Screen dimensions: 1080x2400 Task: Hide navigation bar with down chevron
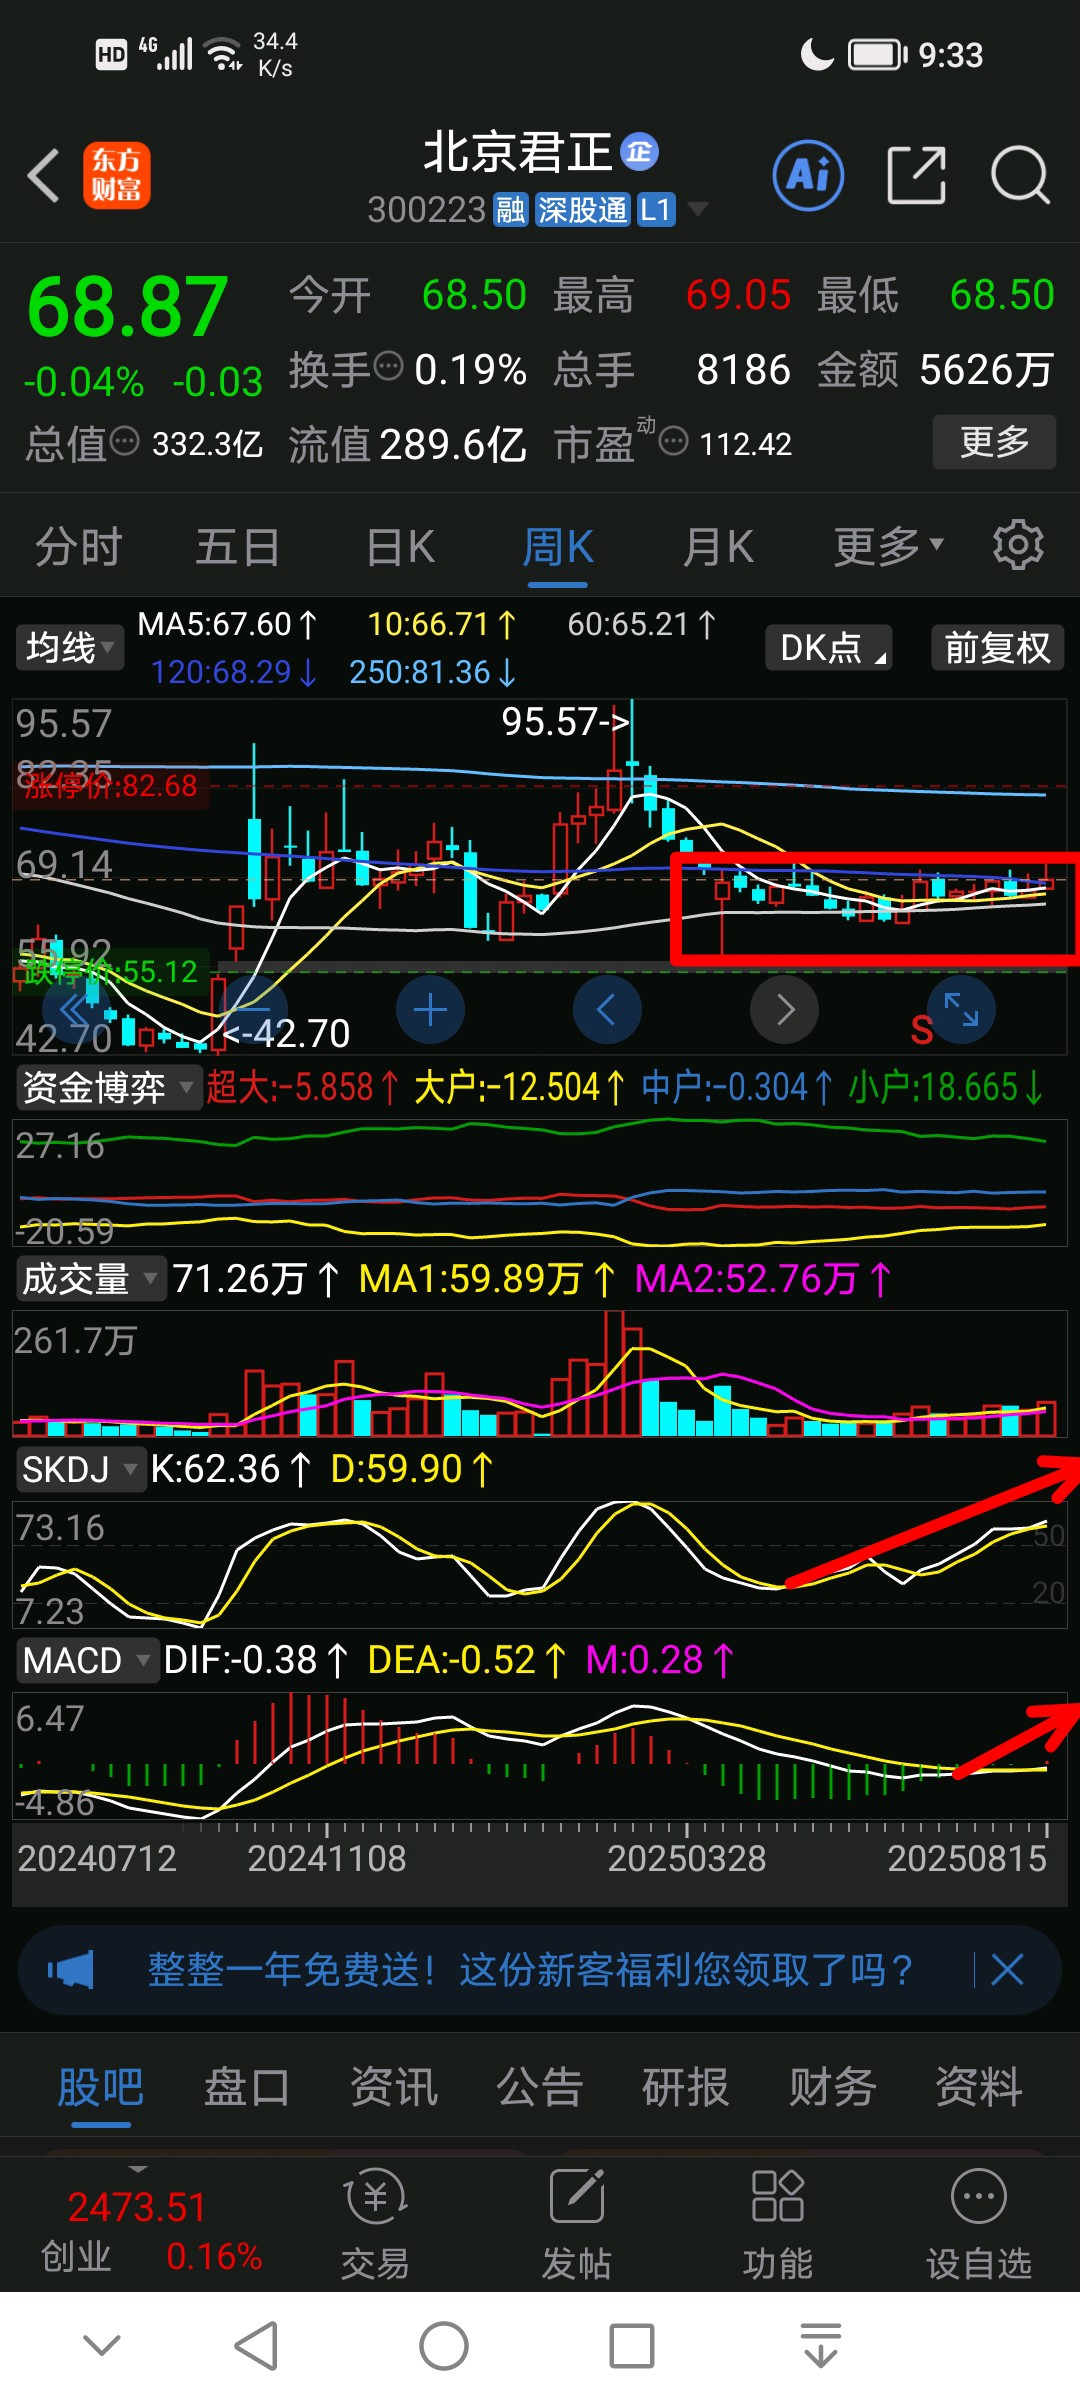[x=102, y=2345]
